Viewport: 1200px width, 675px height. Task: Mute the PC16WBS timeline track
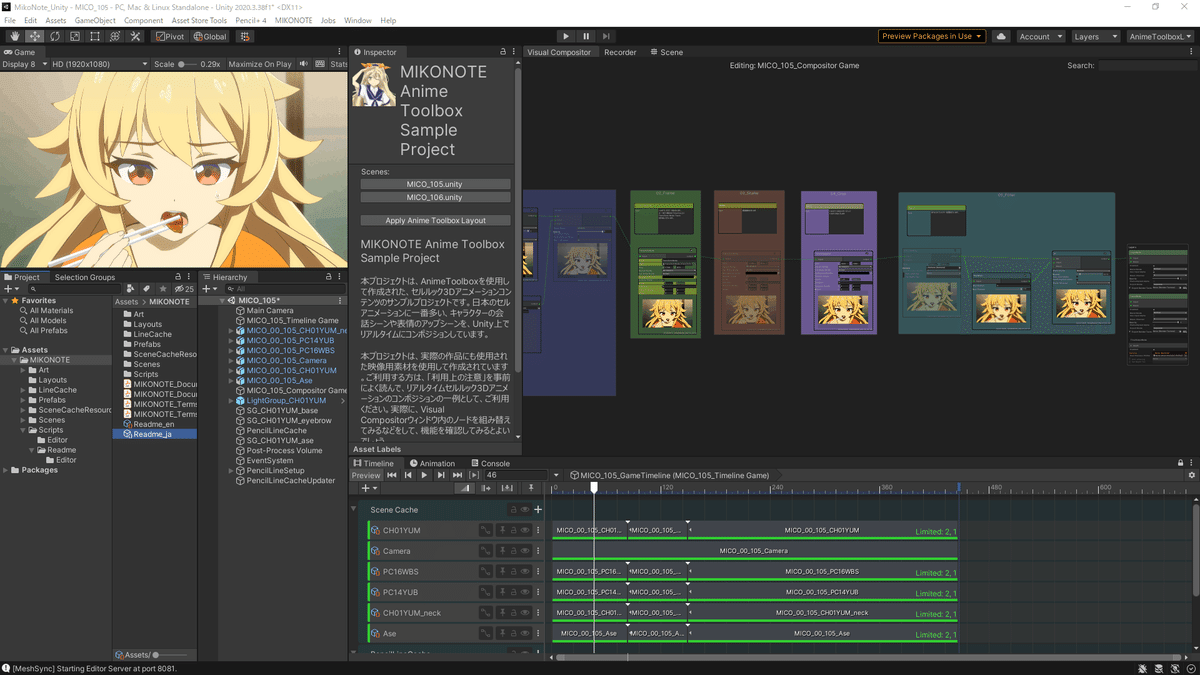pyautogui.click(x=525, y=572)
